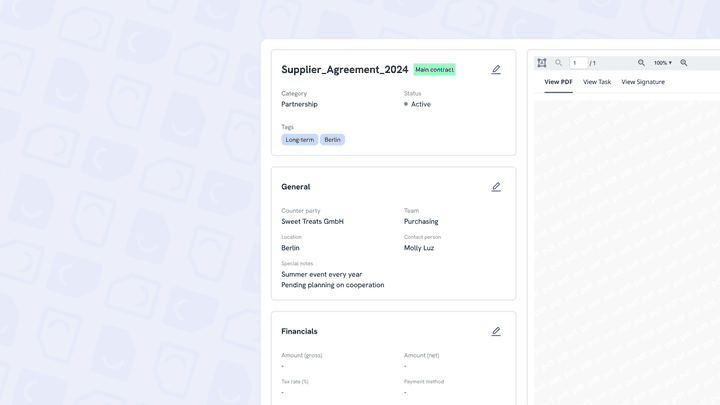Click the Berlin tag chip

click(333, 140)
